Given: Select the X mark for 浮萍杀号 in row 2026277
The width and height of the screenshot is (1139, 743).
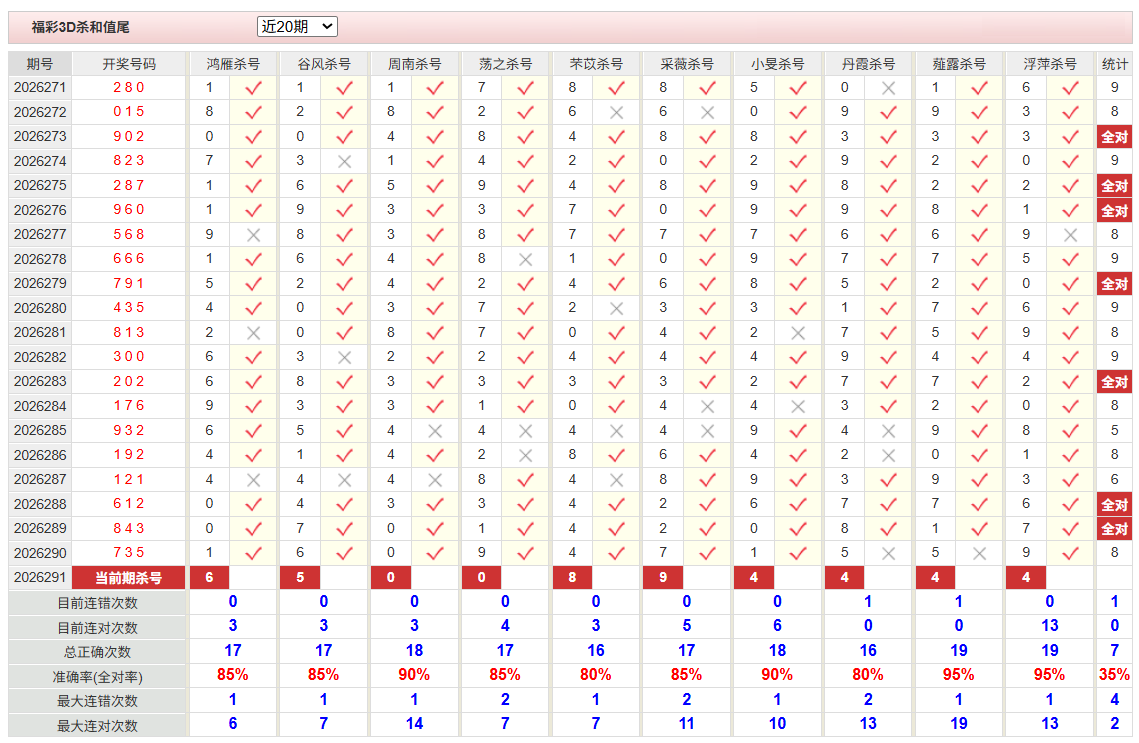Looking at the screenshot, I should point(1069,235).
